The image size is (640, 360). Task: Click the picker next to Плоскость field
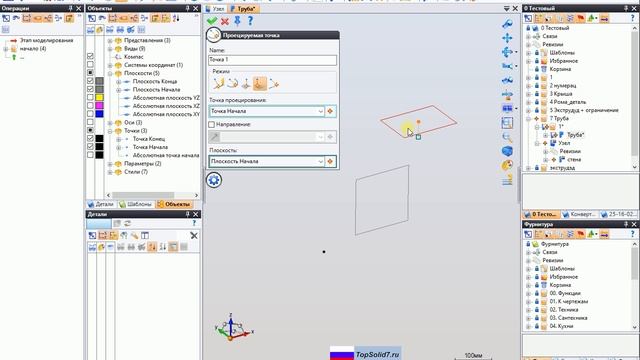(x=330, y=162)
